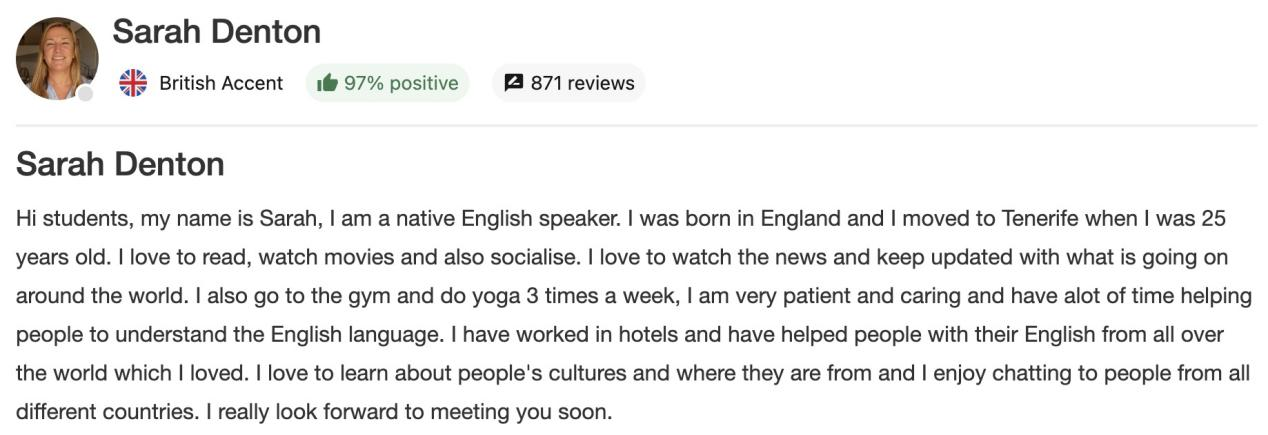Select the "British Accent" label
The image size is (1268, 435).
pyautogui.click(x=221, y=83)
